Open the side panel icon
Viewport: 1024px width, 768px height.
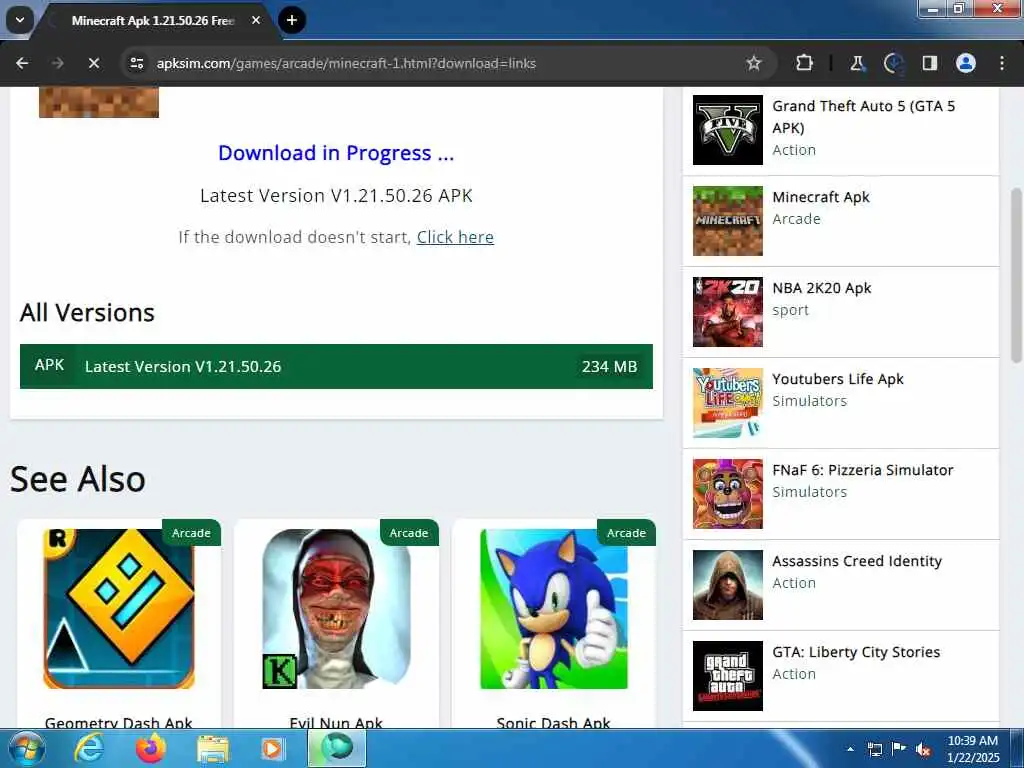pos(929,63)
